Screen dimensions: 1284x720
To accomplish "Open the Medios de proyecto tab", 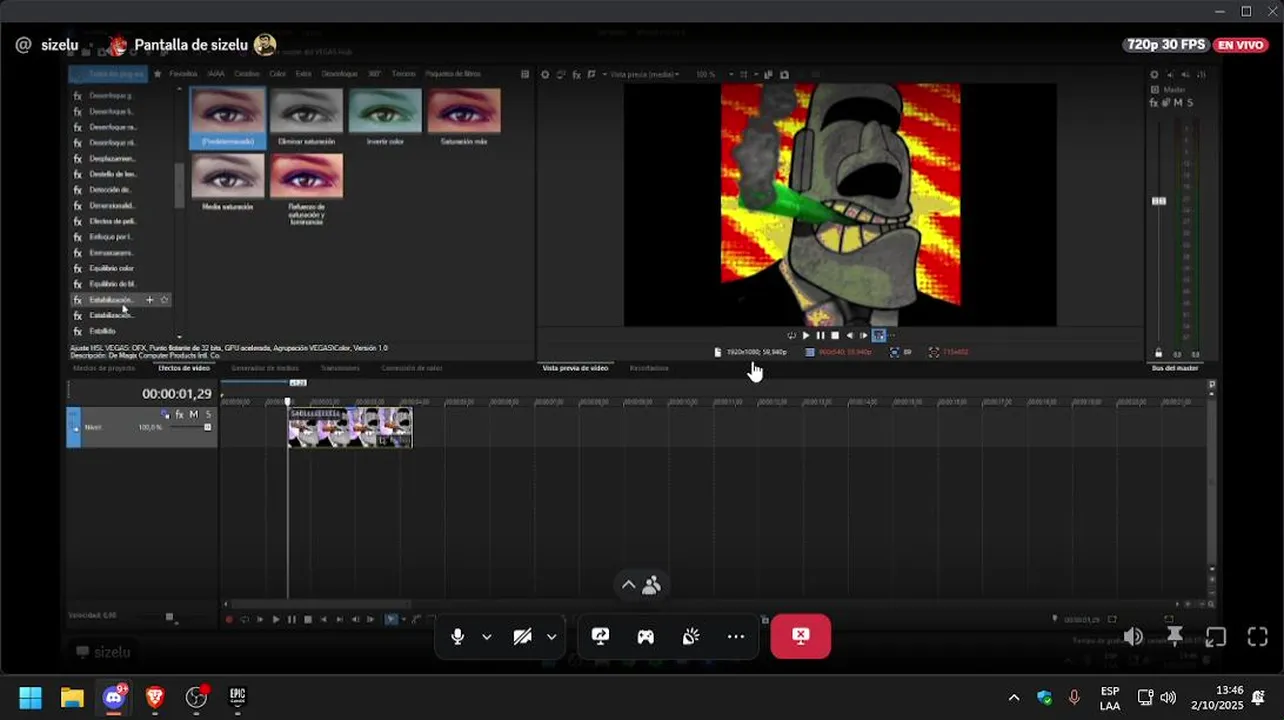I will [104, 368].
